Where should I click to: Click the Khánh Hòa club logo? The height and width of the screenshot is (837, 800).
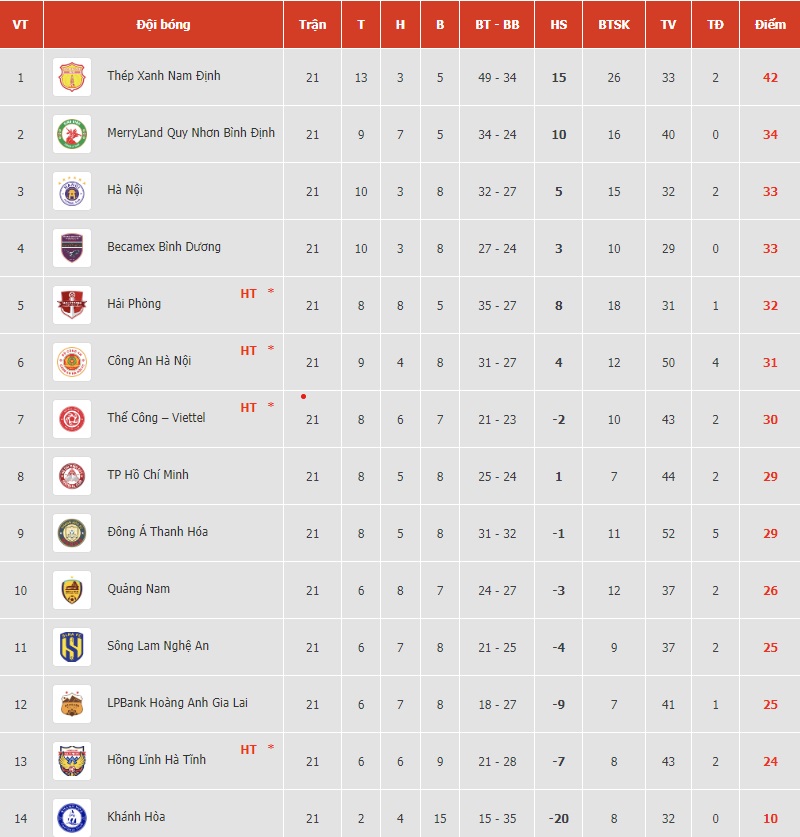coord(72,818)
